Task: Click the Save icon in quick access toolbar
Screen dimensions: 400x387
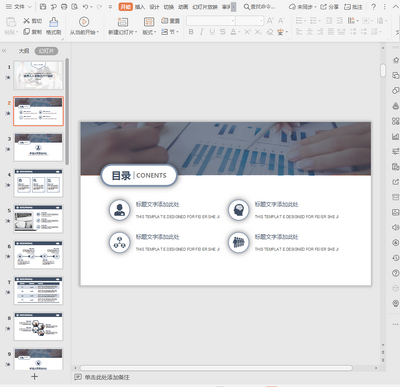Action: tap(43, 6)
